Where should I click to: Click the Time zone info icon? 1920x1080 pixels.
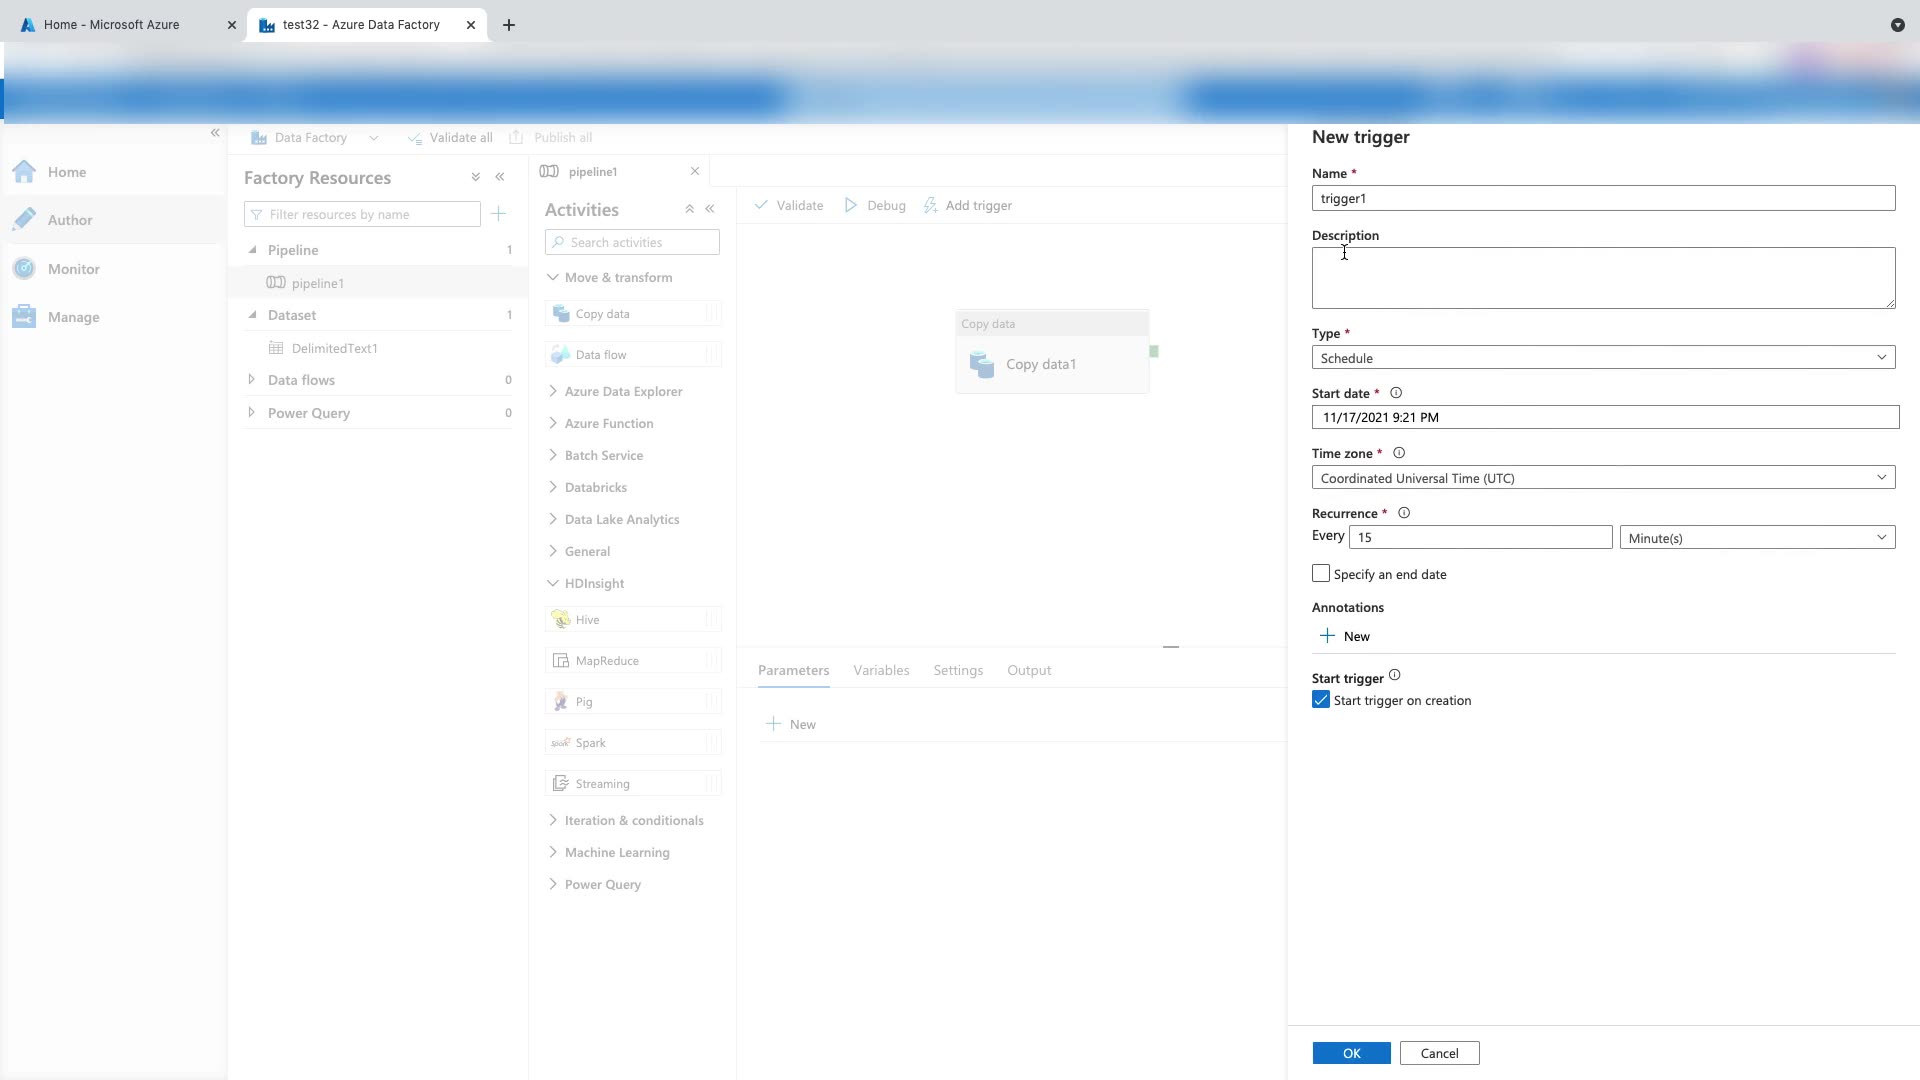click(x=1399, y=453)
